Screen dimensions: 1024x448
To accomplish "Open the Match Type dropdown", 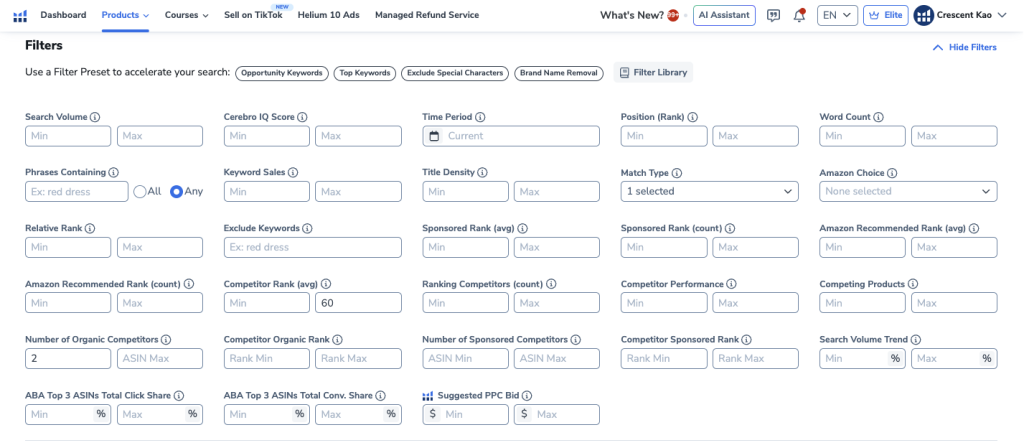I will (709, 191).
